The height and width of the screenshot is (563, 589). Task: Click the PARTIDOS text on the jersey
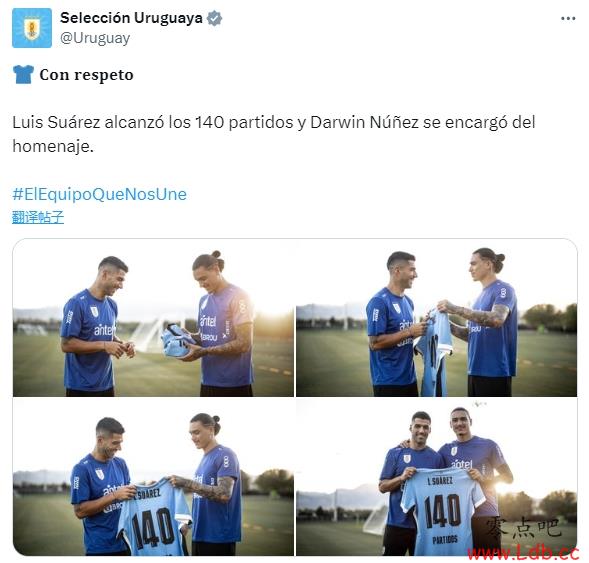tap(445, 540)
